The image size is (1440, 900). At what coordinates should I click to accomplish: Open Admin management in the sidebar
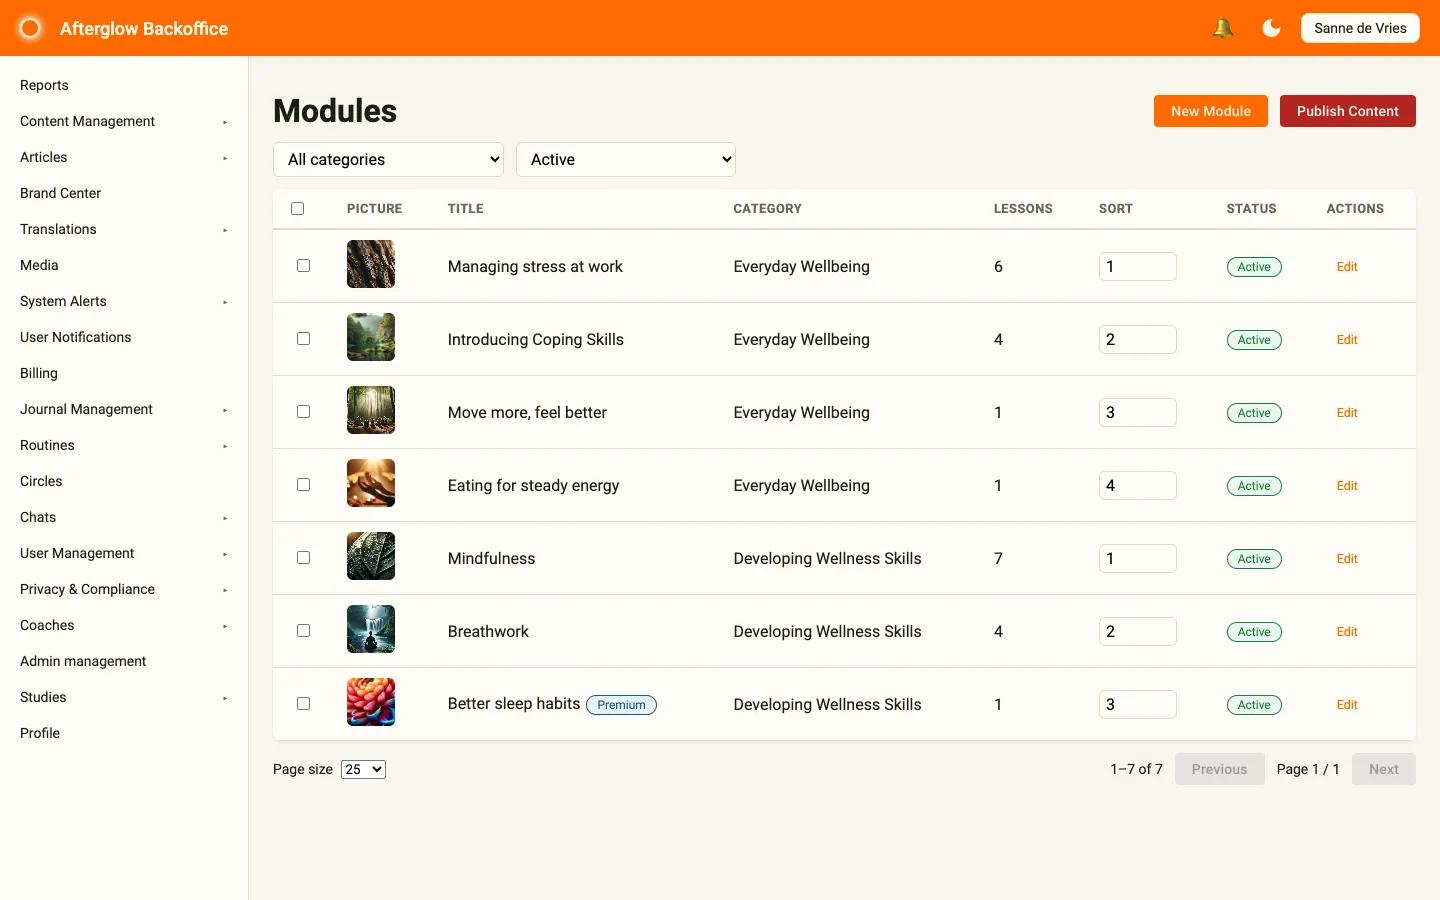(x=83, y=661)
